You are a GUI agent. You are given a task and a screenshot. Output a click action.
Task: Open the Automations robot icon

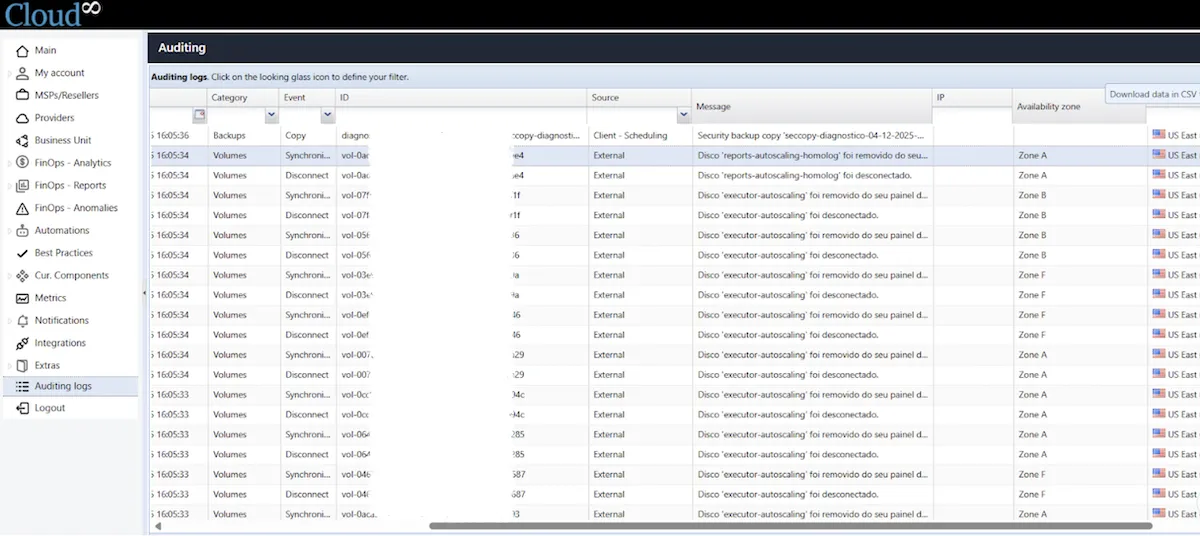point(23,230)
